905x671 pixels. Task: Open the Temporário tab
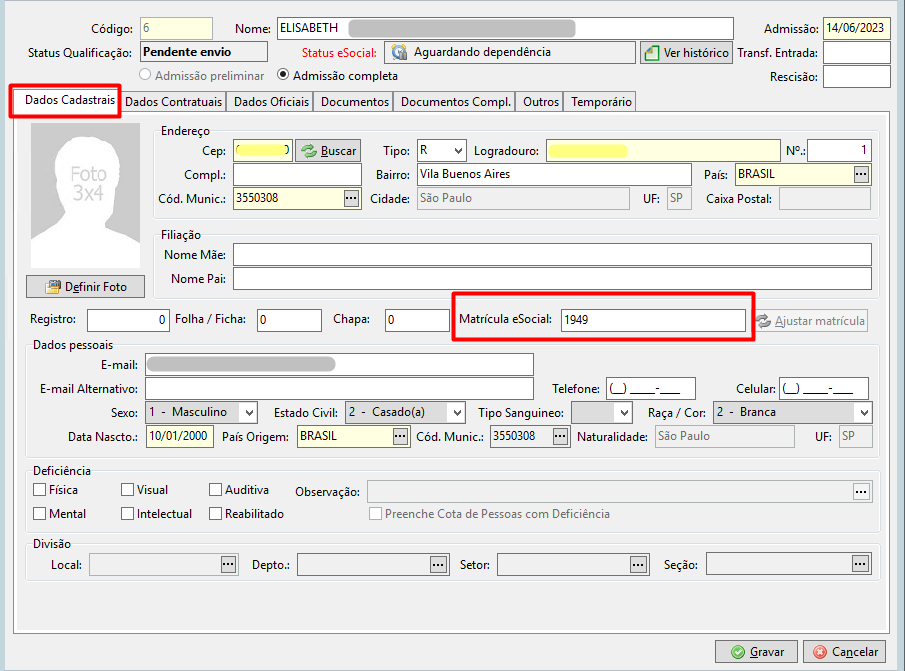[601, 102]
